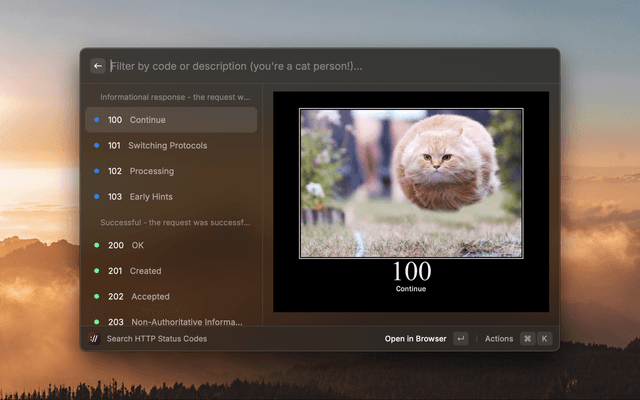Select the 102 Processing entry
This screenshot has width=640, height=400.
pyautogui.click(x=171, y=171)
